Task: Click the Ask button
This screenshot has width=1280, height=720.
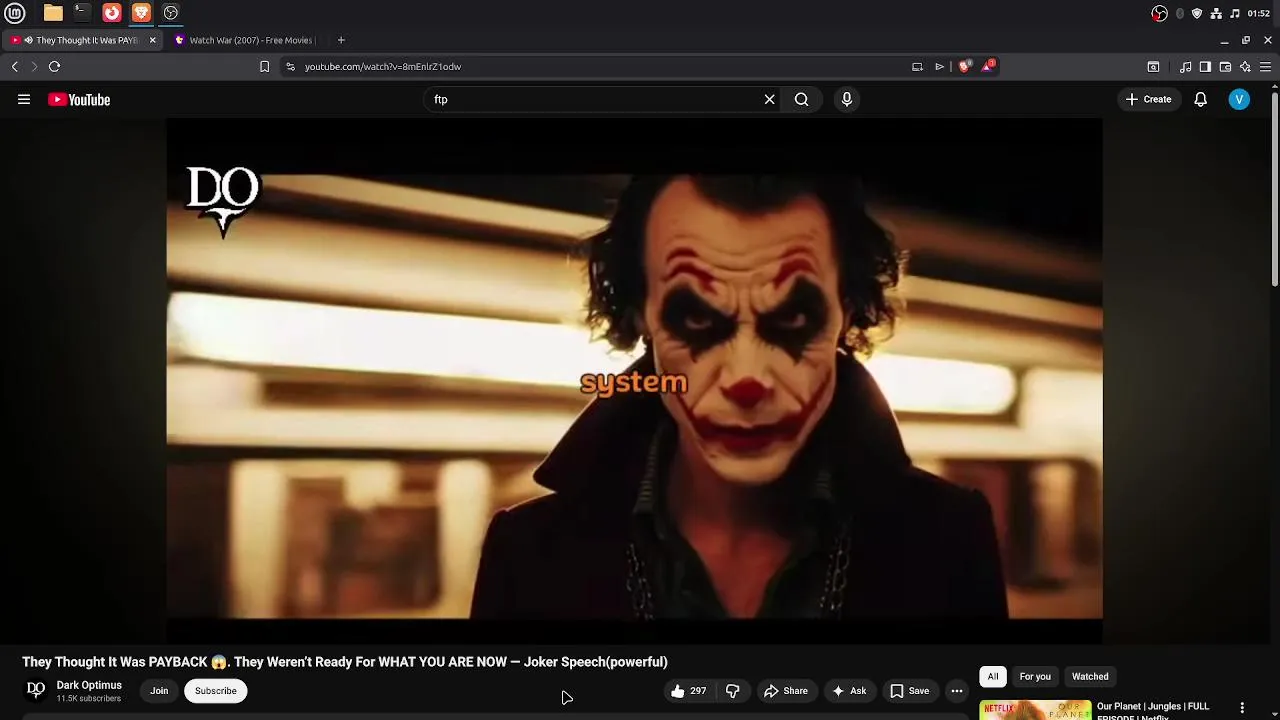Action: click(848, 691)
